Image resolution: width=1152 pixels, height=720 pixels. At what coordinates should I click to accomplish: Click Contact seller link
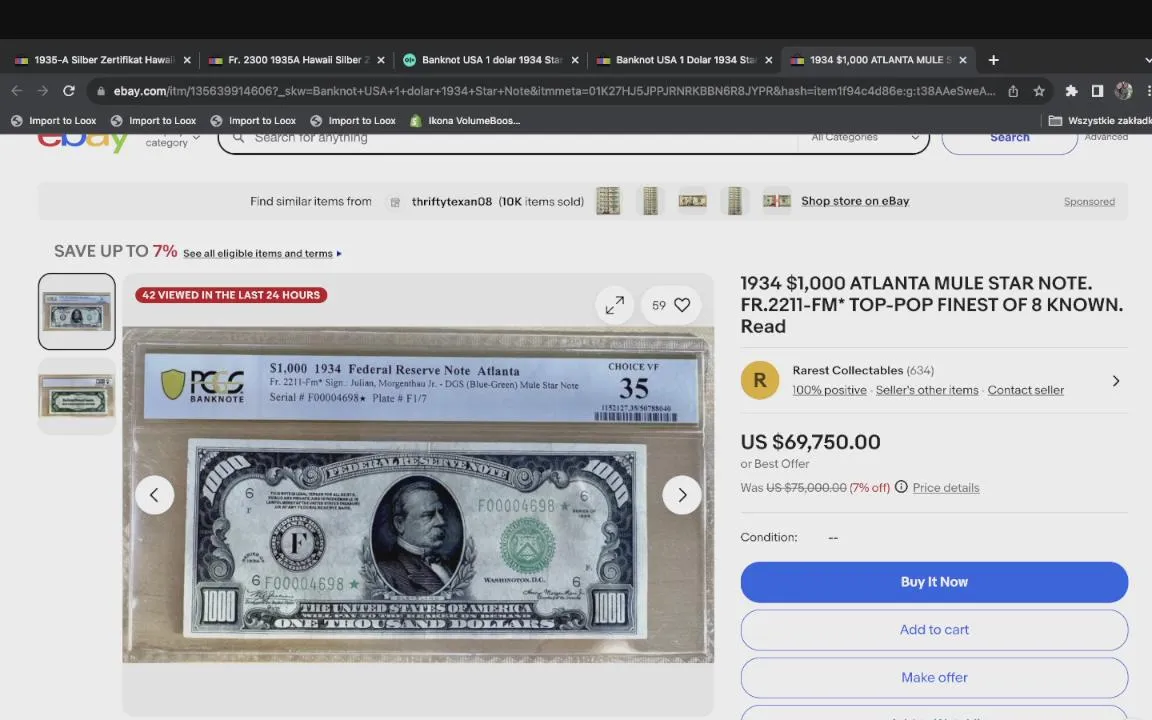point(1026,390)
